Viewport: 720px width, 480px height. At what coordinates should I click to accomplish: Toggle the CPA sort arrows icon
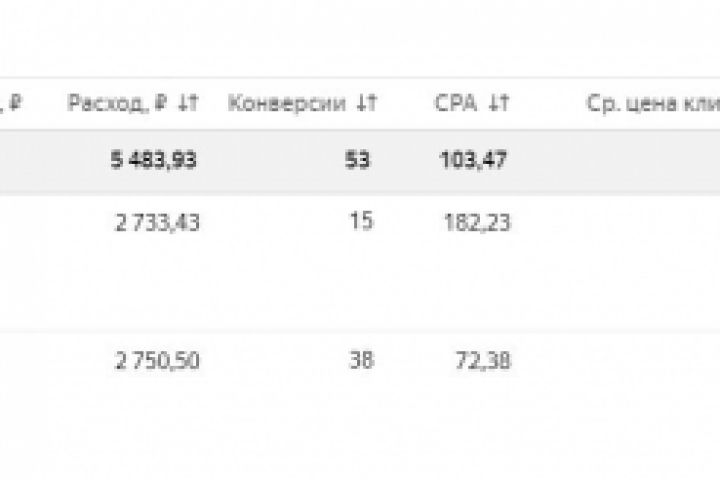pos(500,102)
